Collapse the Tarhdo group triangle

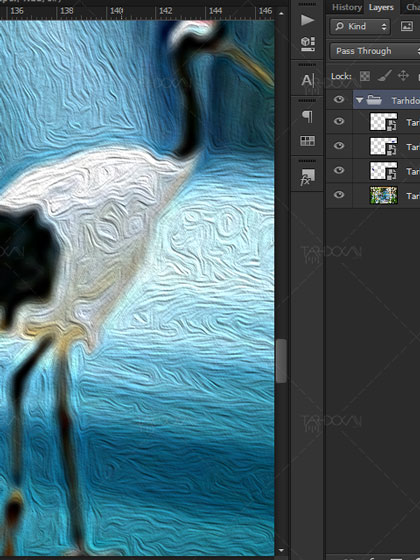coord(359,100)
